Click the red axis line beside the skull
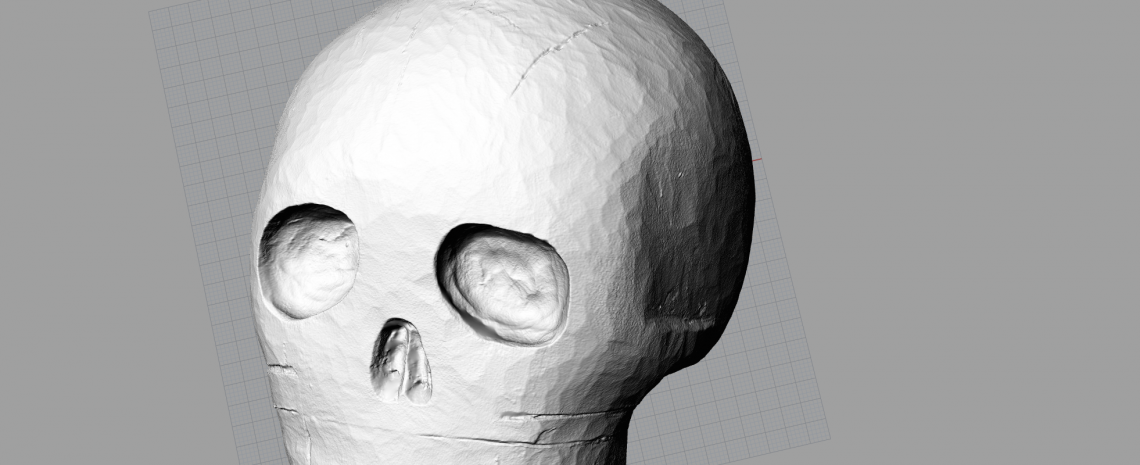 click(x=757, y=160)
